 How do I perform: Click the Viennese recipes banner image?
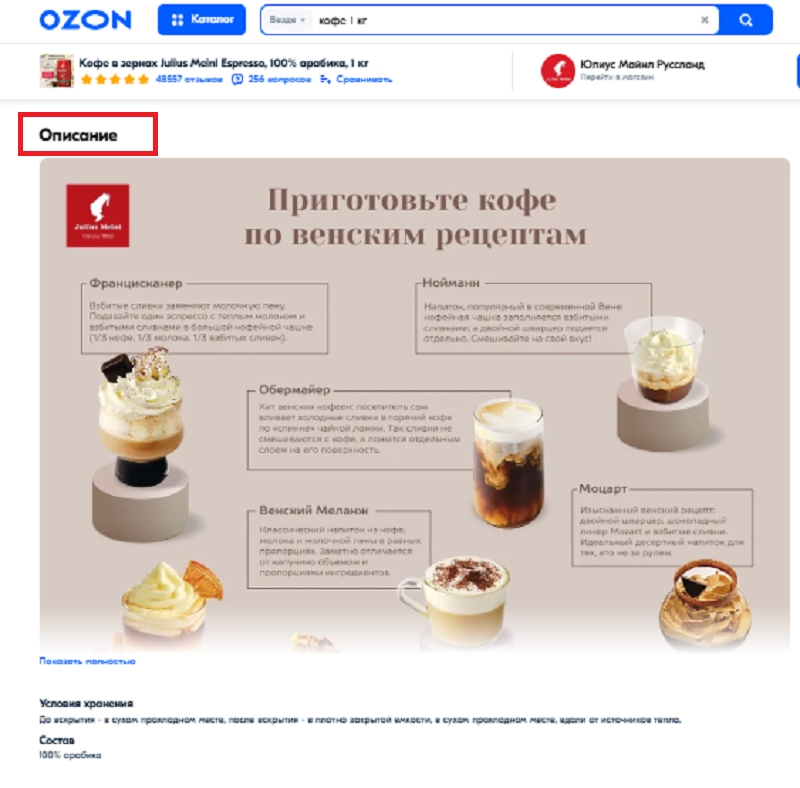(415, 405)
